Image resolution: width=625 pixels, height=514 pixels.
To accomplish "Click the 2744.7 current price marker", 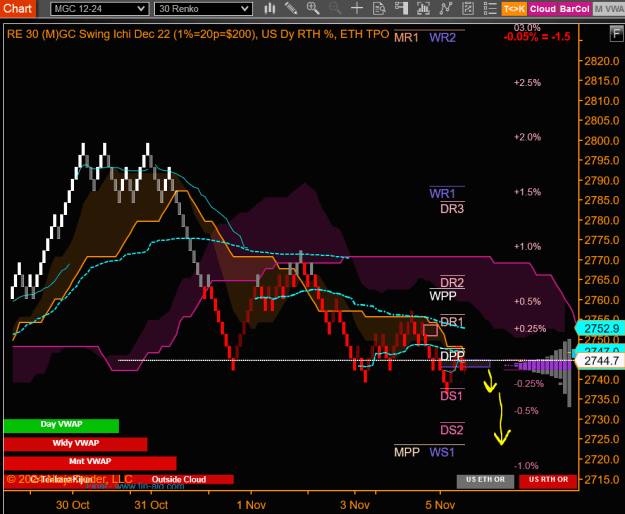I will click(601, 361).
